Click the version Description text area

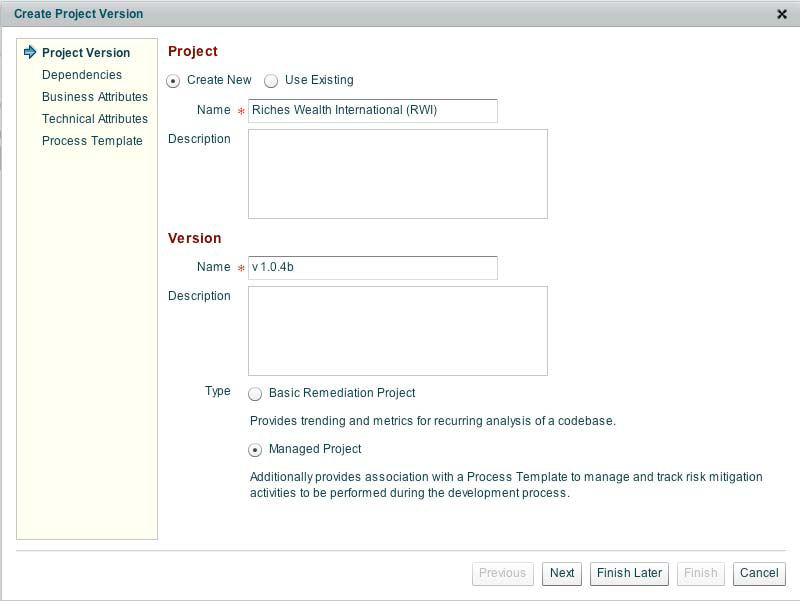(397, 330)
